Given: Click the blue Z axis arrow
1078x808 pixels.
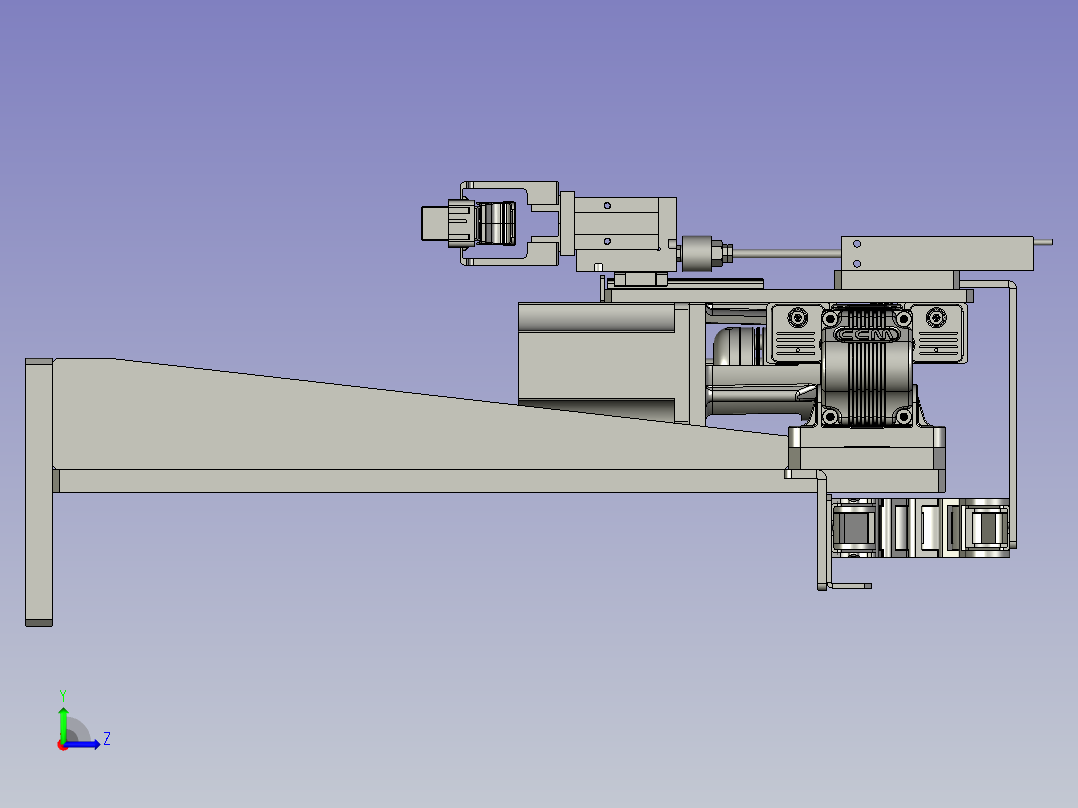Looking at the screenshot, I should click(82, 744).
